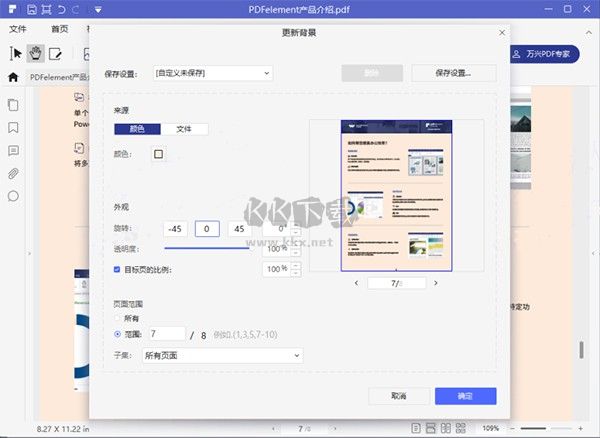
Task: Select the 所有 pages radio button
Action: pyautogui.click(x=117, y=318)
